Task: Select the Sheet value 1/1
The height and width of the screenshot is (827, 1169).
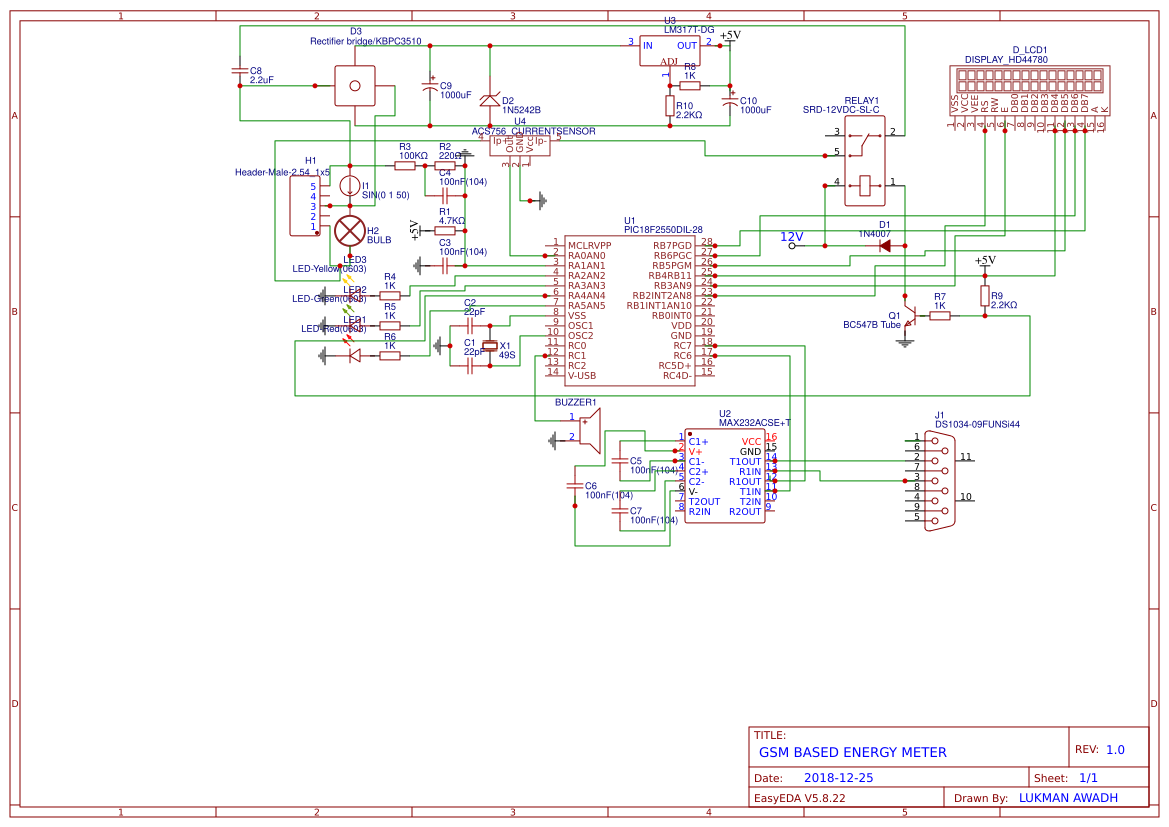Action: (x=1088, y=778)
